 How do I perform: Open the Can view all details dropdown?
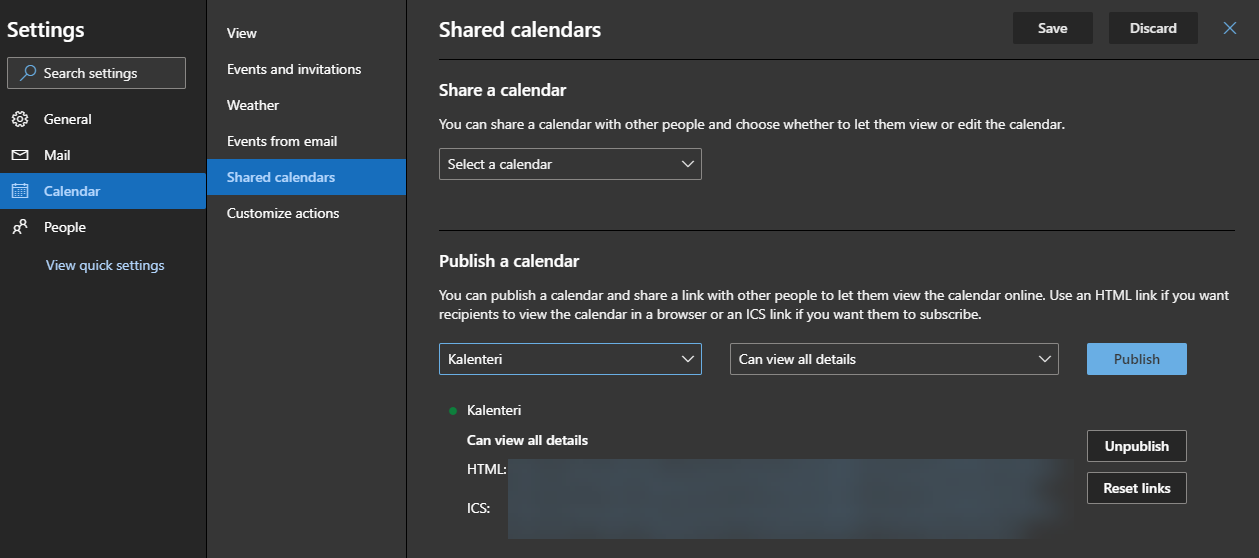[x=895, y=359]
